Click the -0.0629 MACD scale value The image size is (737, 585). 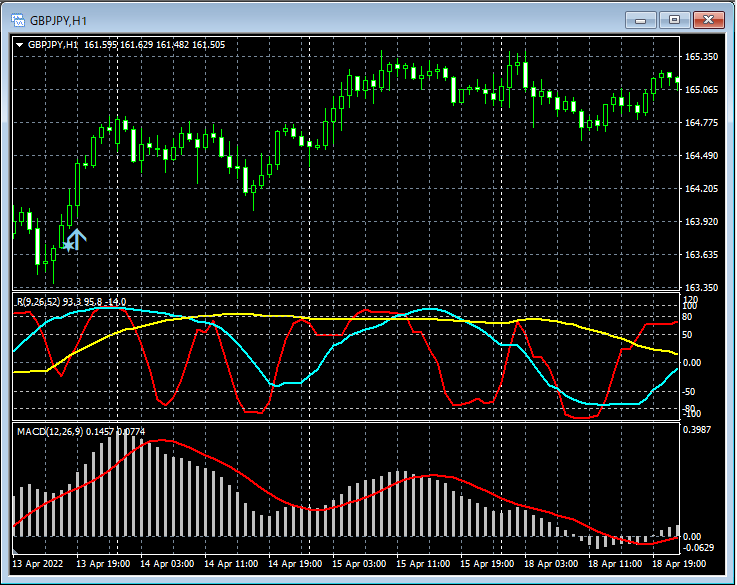699,547
